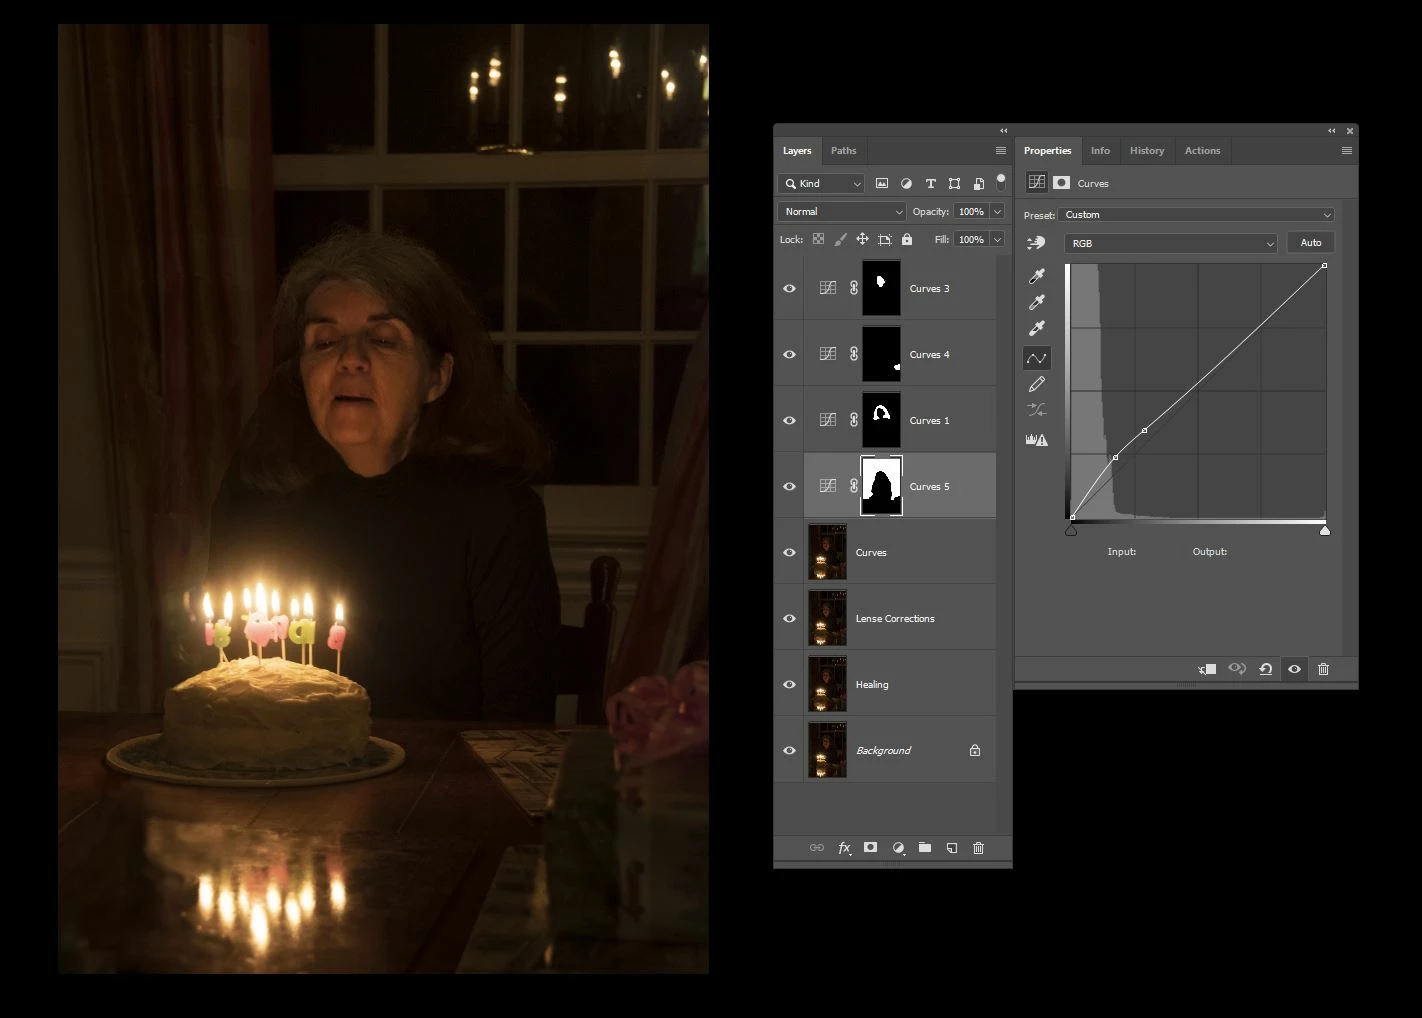Switch to the Info tab
Screen dimensions: 1422x1018
click(x=1100, y=151)
